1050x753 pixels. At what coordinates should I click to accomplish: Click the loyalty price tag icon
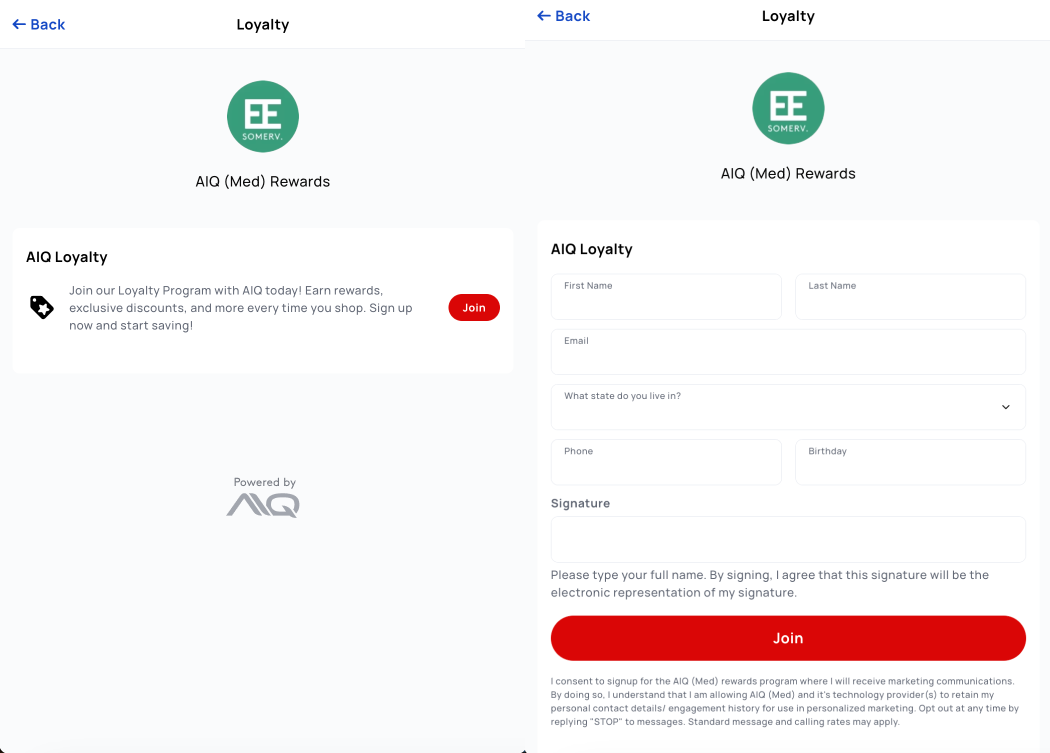click(x=42, y=307)
